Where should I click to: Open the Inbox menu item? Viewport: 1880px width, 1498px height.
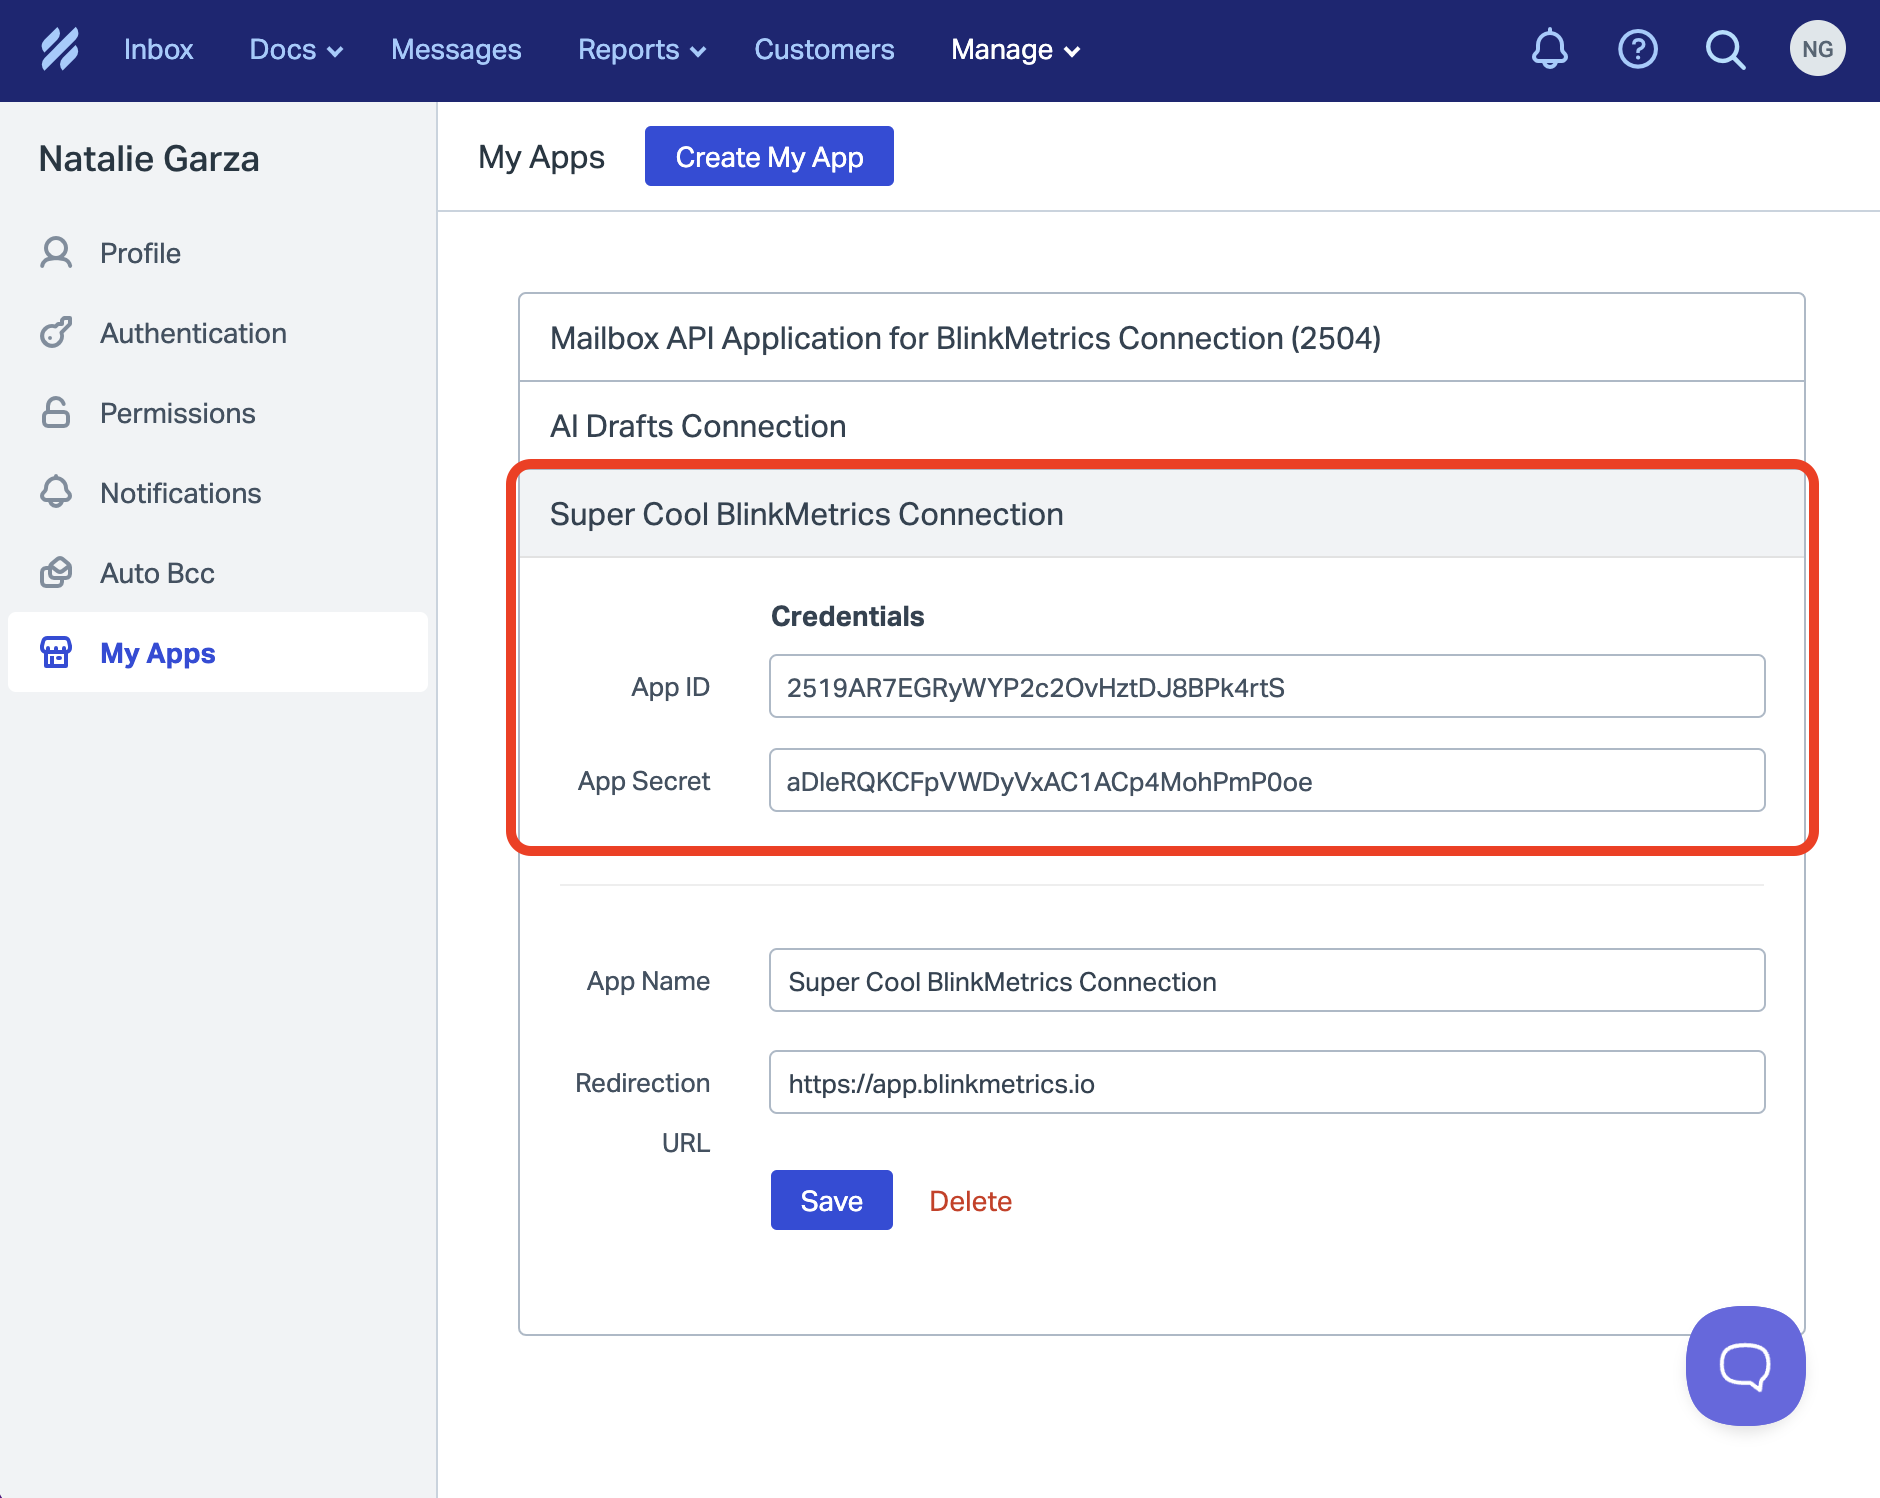point(159,49)
